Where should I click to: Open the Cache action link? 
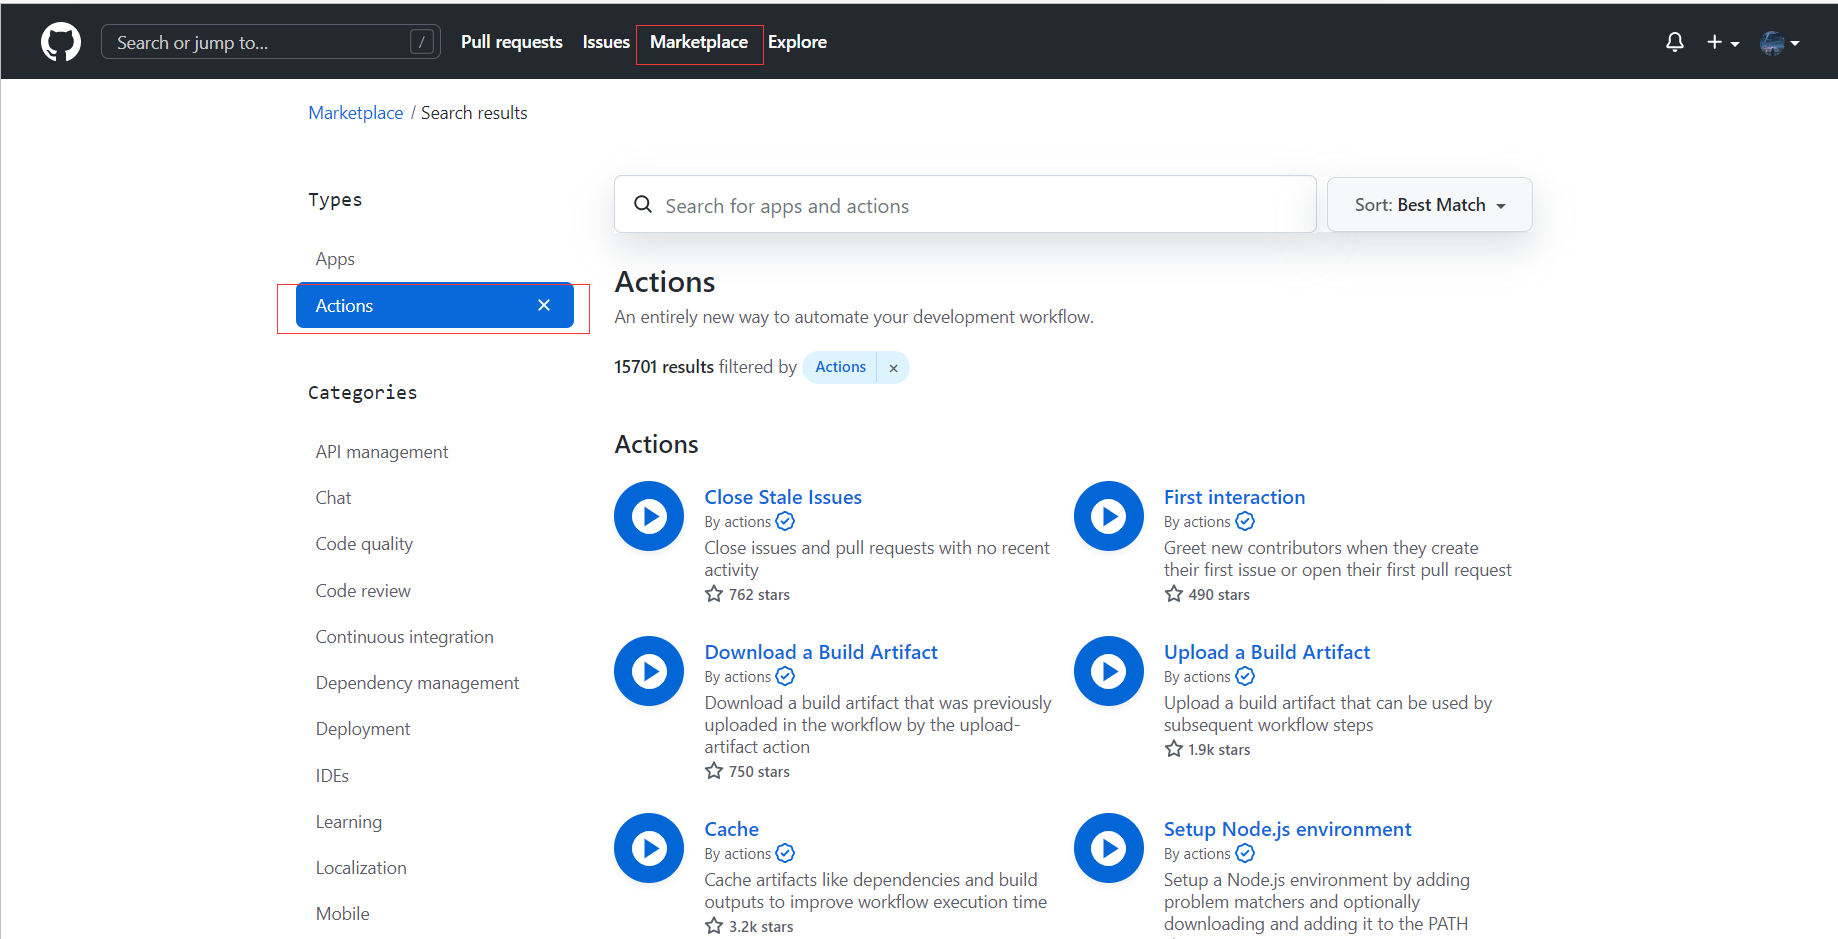tap(732, 829)
